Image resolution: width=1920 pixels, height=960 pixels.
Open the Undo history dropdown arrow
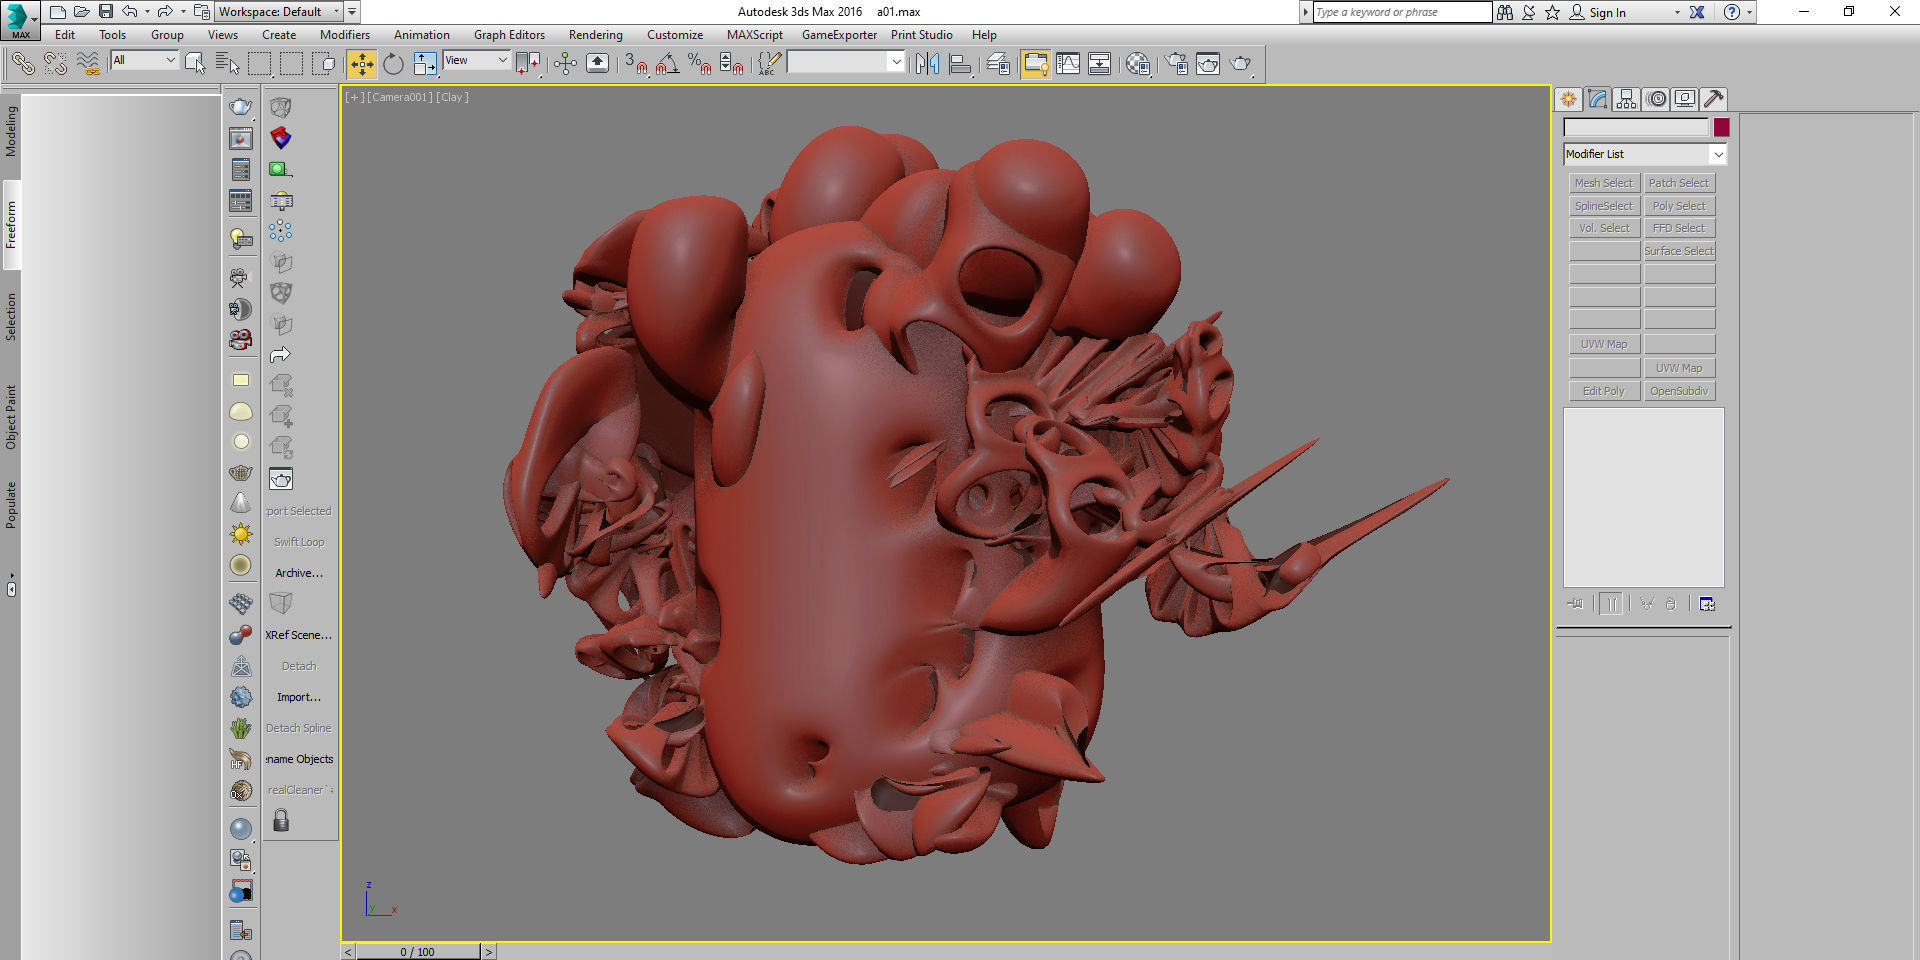pyautogui.click(x=146, y=12)
